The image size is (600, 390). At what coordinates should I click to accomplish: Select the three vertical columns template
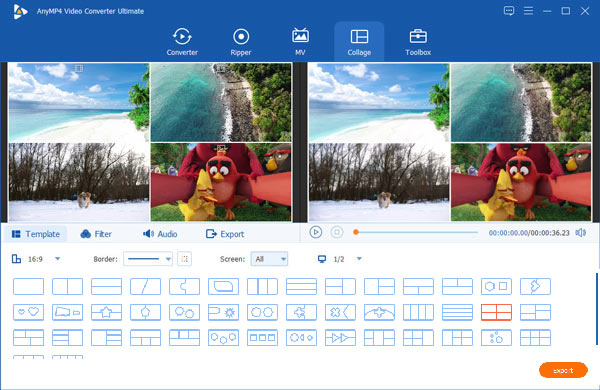point(262,286)
